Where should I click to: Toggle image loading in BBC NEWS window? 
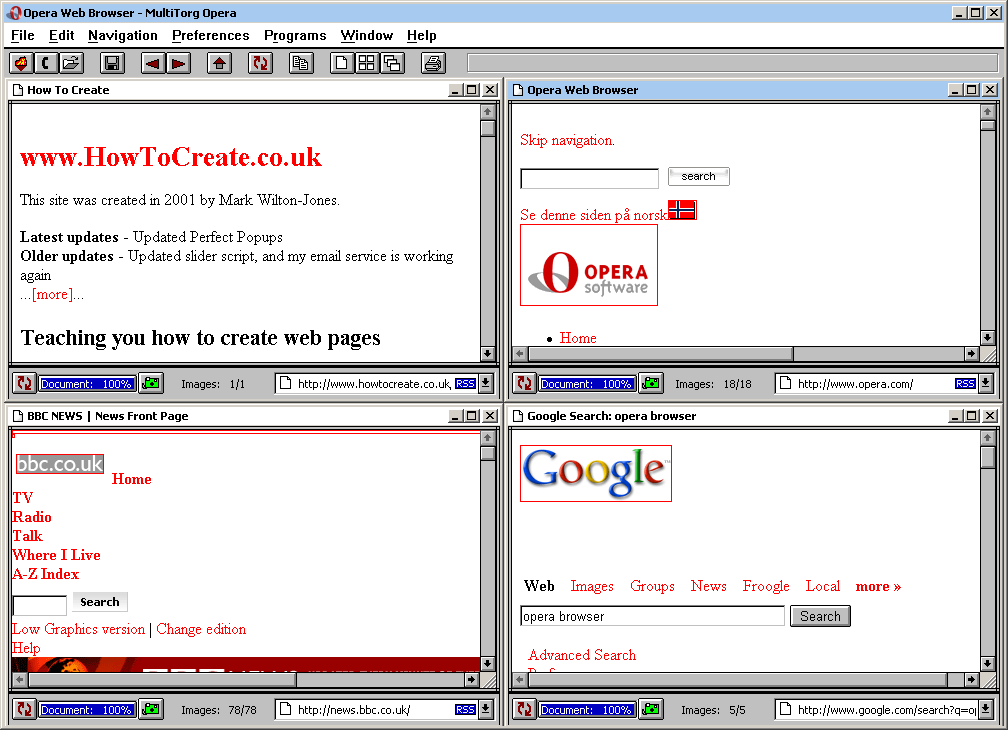(x=152, y=709)
